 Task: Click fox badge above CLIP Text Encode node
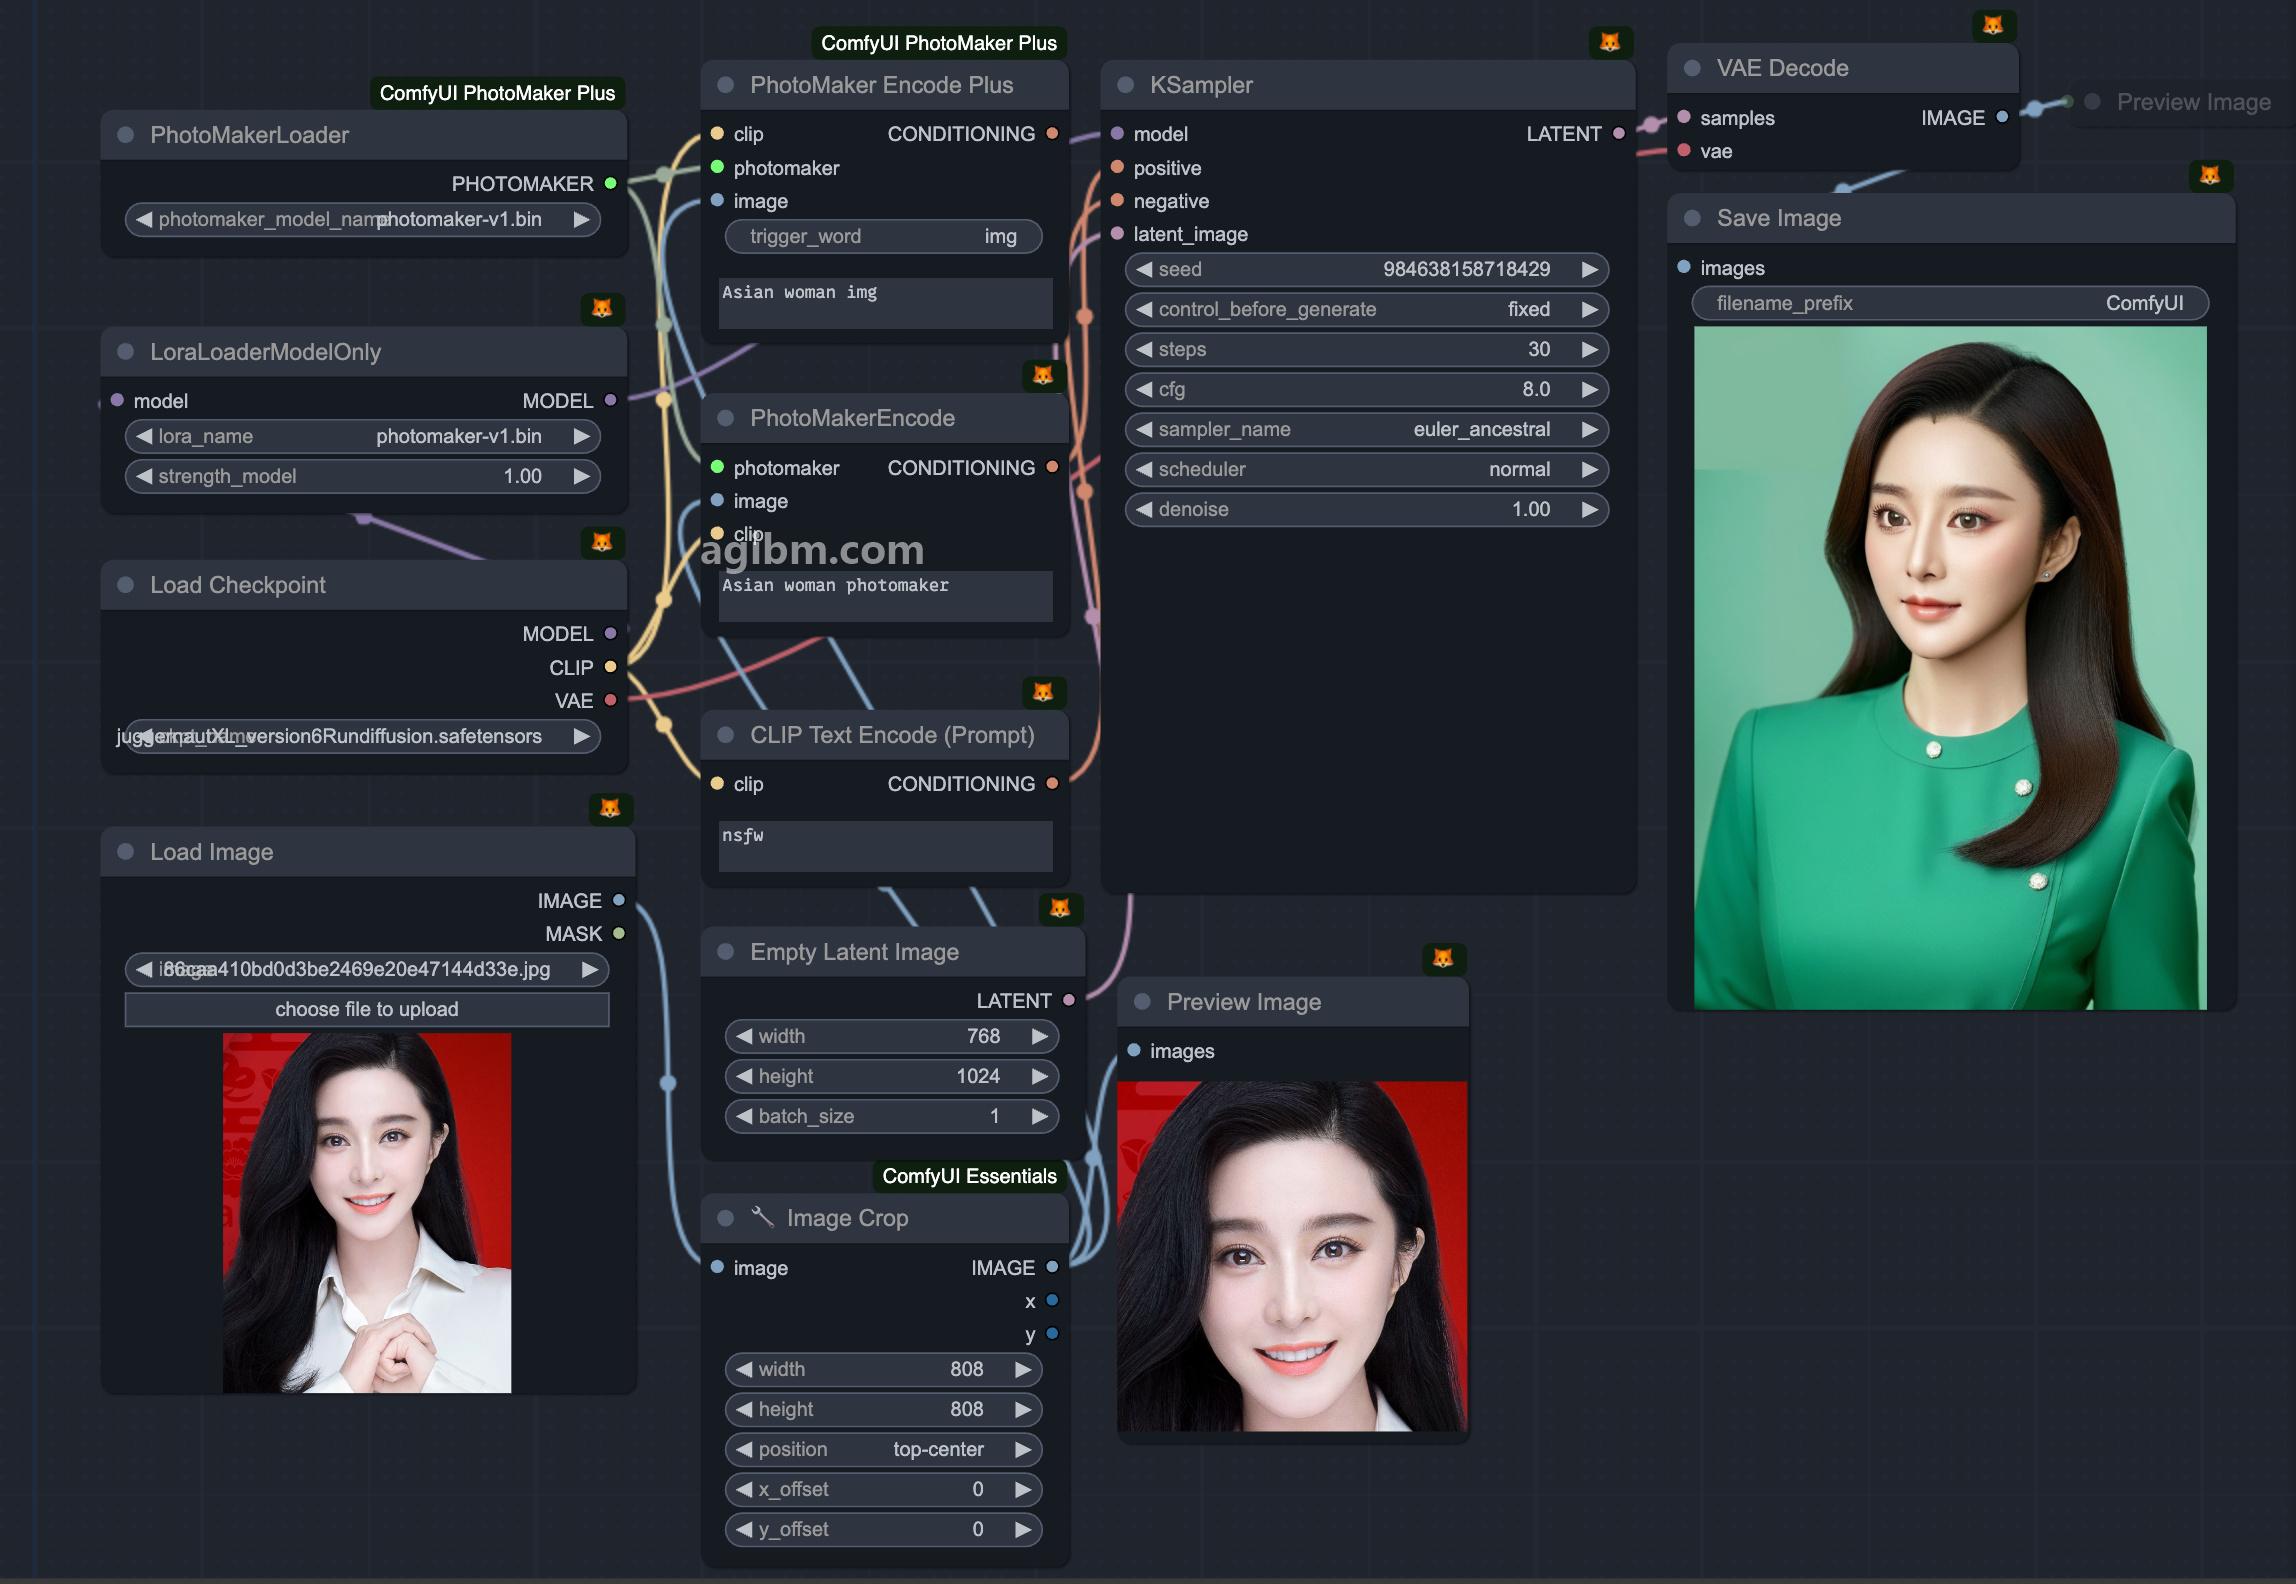tap(1043, 692)
